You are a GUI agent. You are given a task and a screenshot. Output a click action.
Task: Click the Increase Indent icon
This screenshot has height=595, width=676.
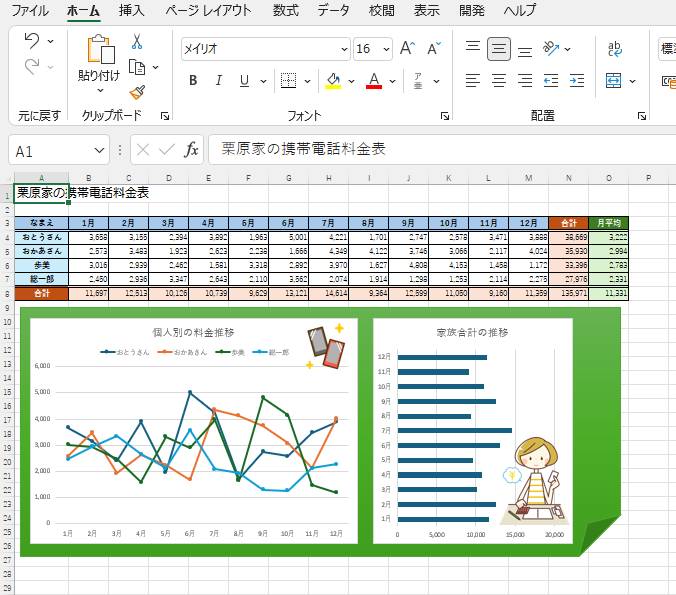[x=578, y=80]
